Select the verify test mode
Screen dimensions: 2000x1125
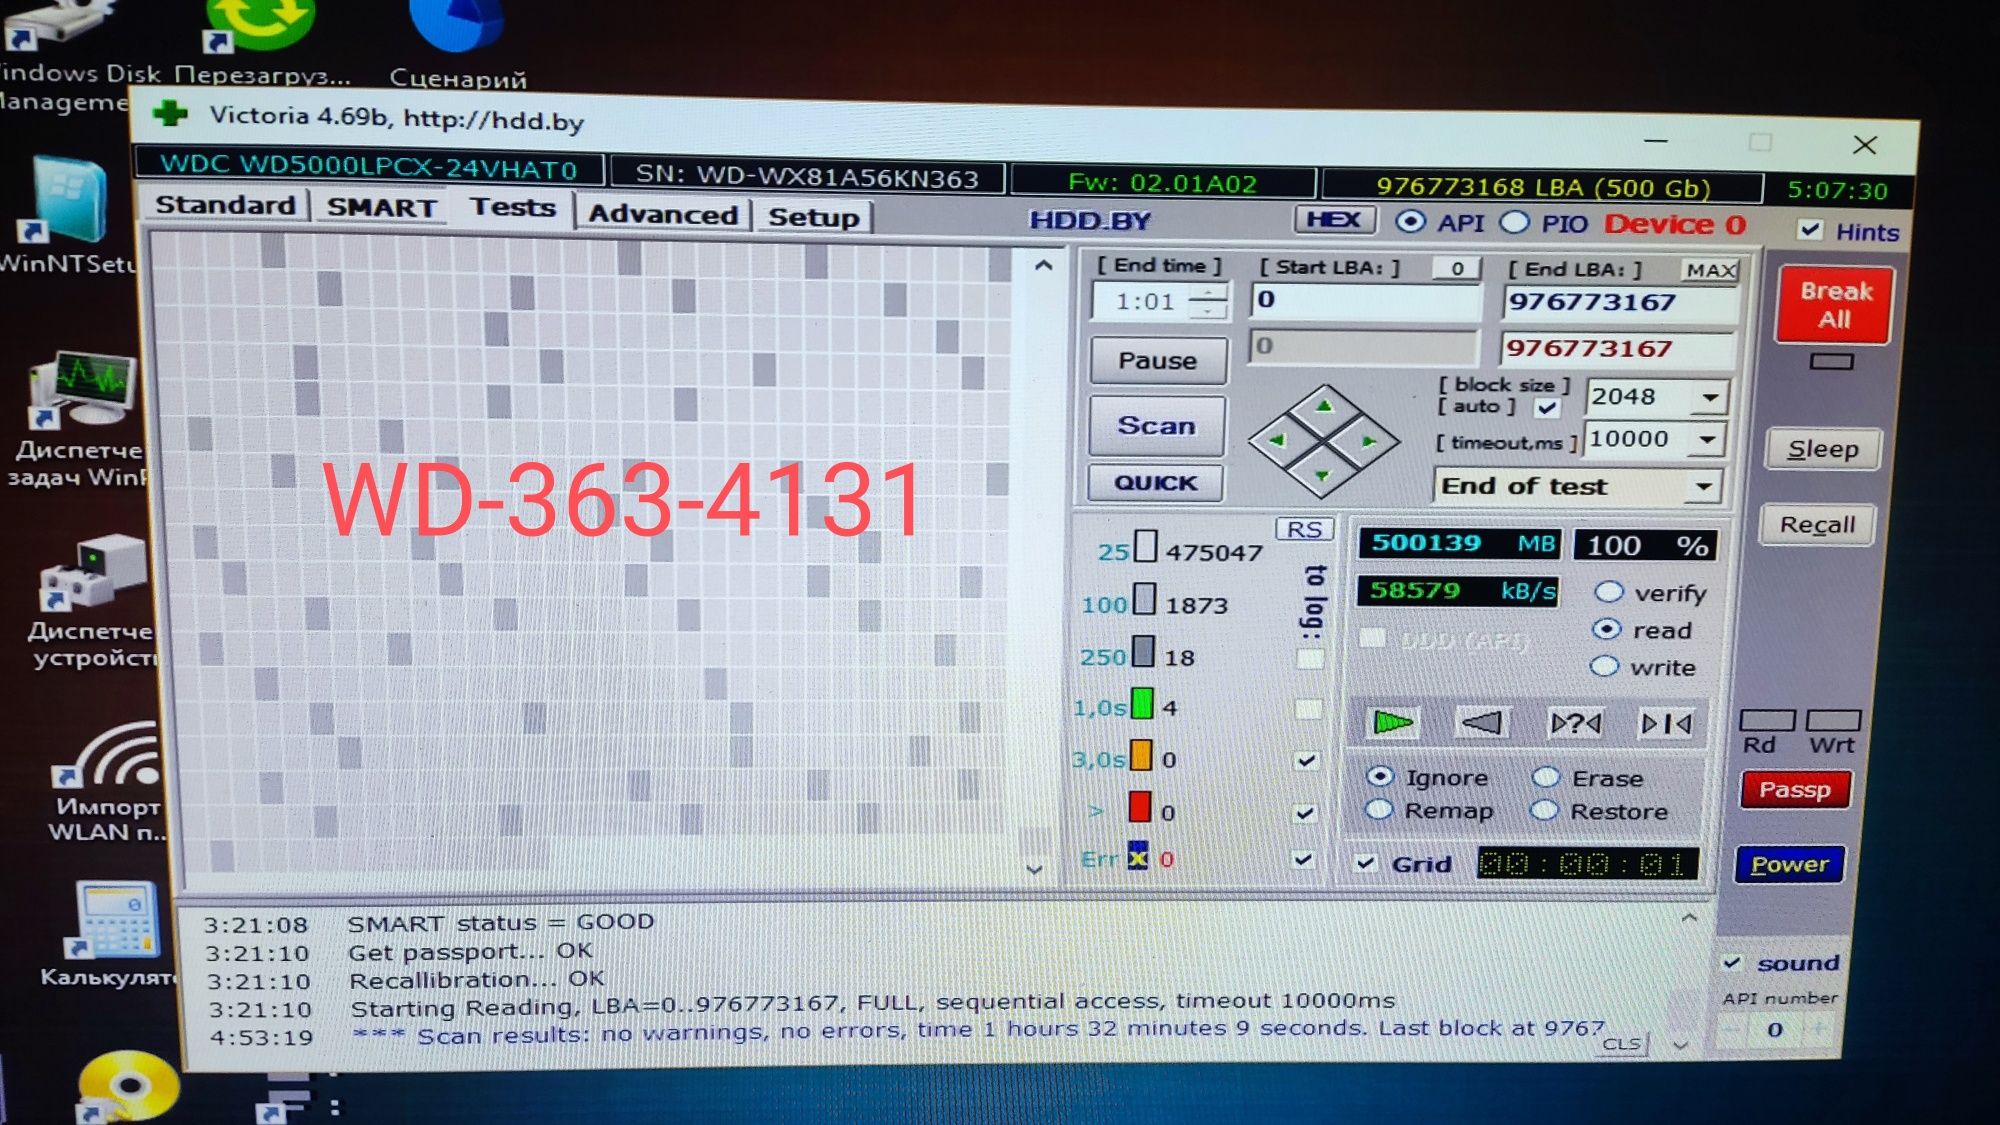[x=1608, y=592]
